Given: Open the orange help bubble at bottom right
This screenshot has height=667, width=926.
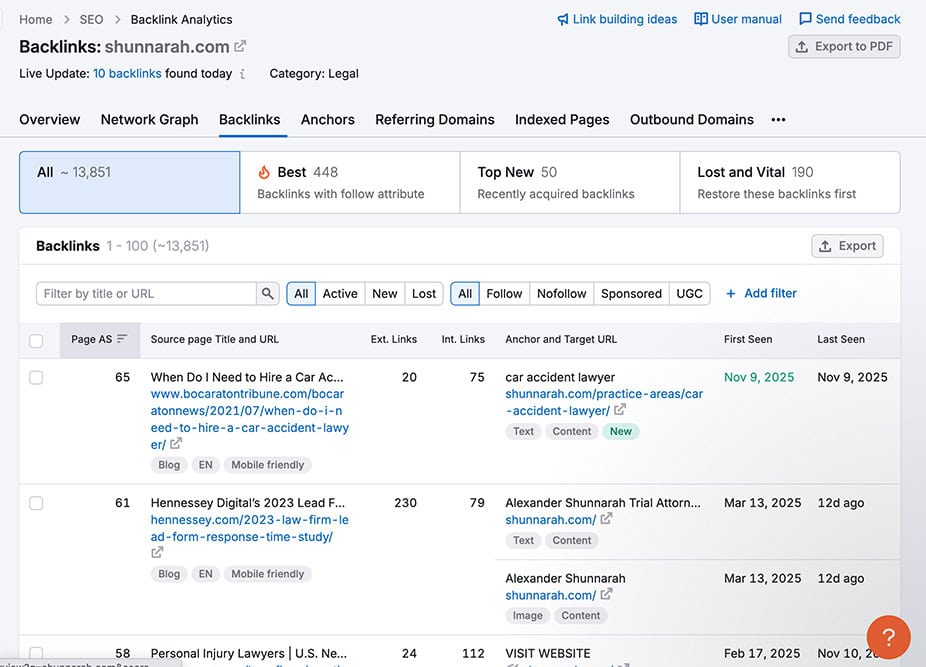Looking at the screenshot, I should (x=888, y=637).
